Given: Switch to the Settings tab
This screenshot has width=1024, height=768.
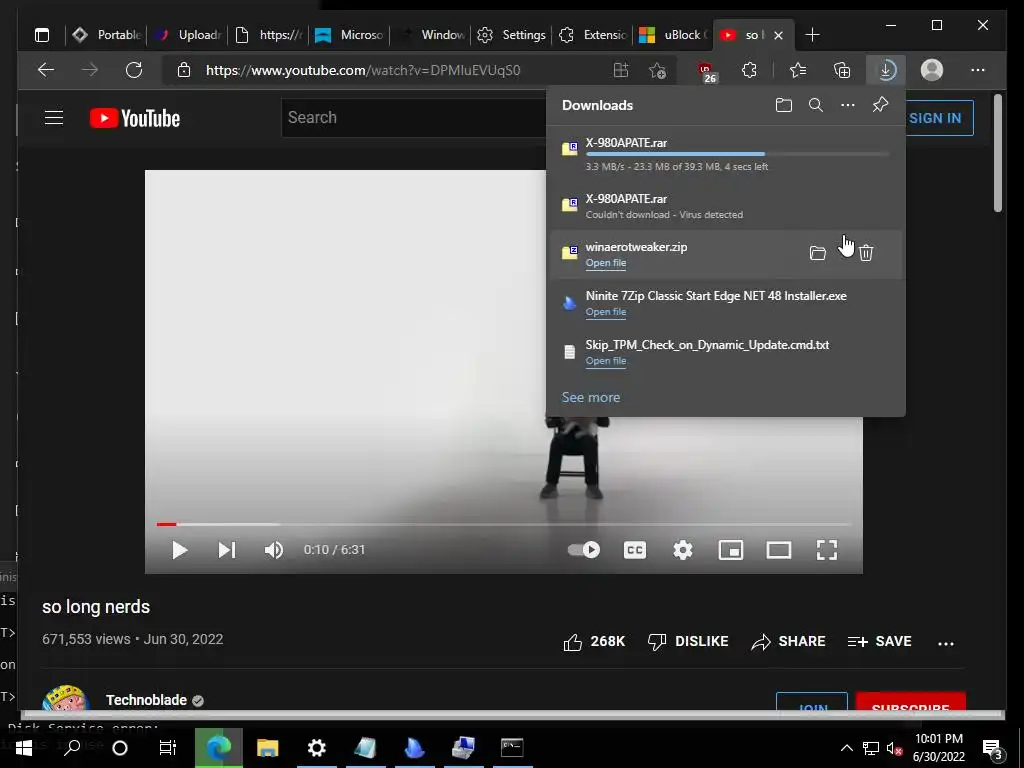Looking at the screenshot, I should click(x=511, y=35).
